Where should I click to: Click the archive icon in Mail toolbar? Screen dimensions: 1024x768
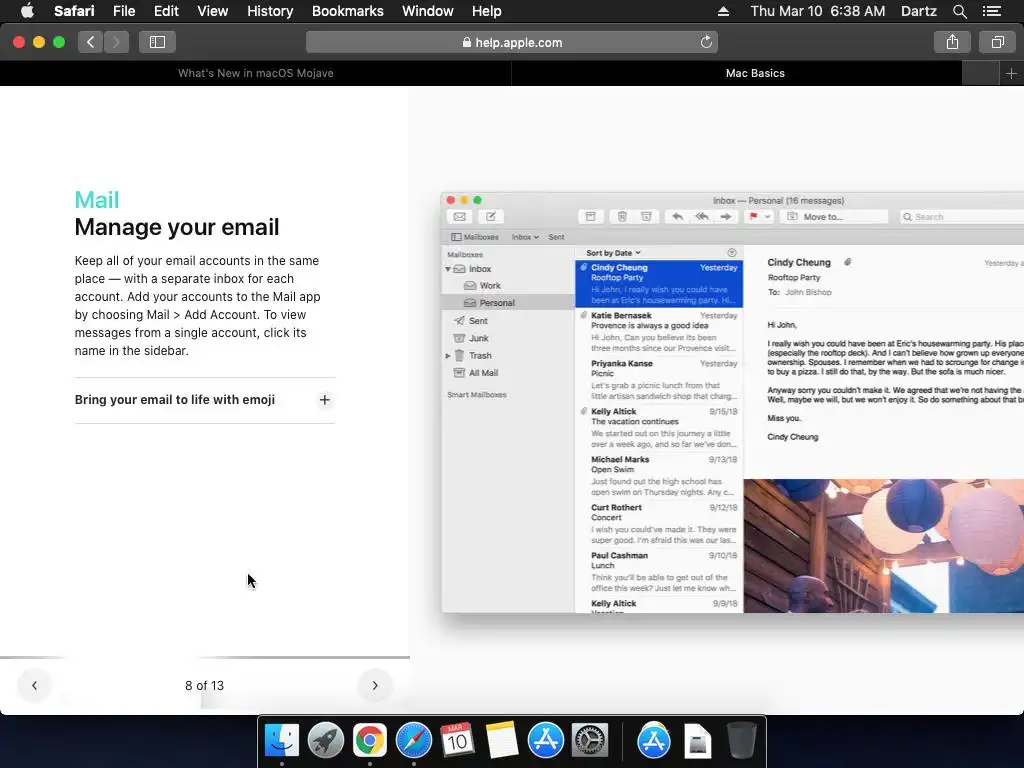[590, 217]
